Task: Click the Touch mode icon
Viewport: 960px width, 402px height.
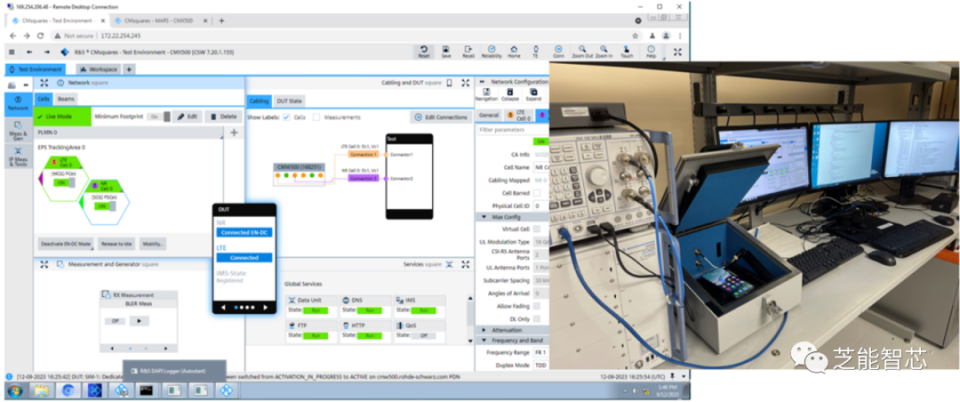Action: [627, 52]
